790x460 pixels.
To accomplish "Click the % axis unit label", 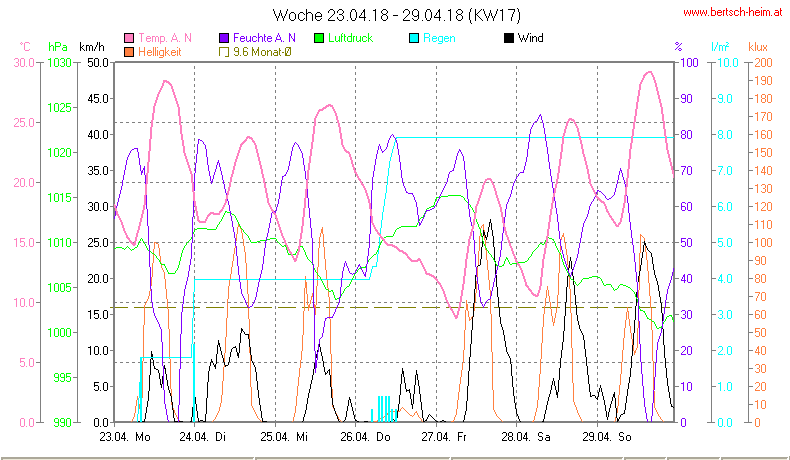I will tap(679, 47).
